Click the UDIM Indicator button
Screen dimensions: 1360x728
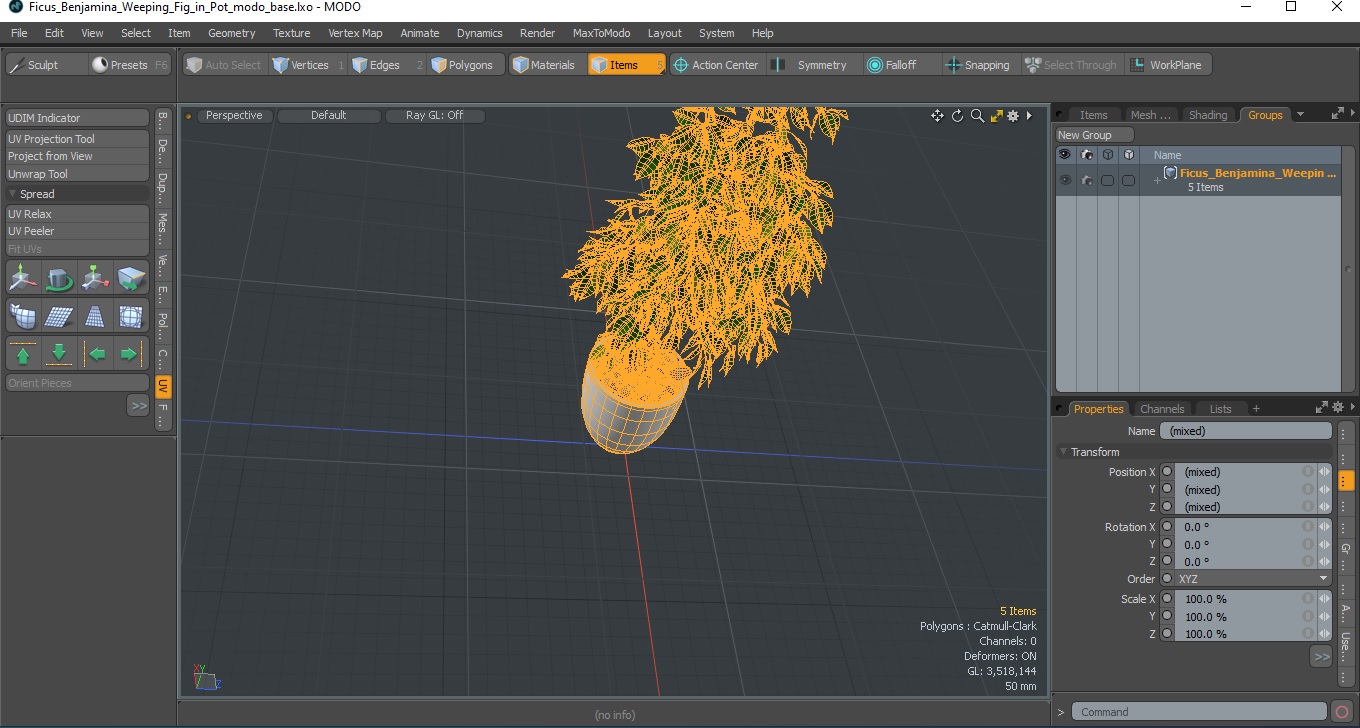pyautogui.click(x=78, y=118)
